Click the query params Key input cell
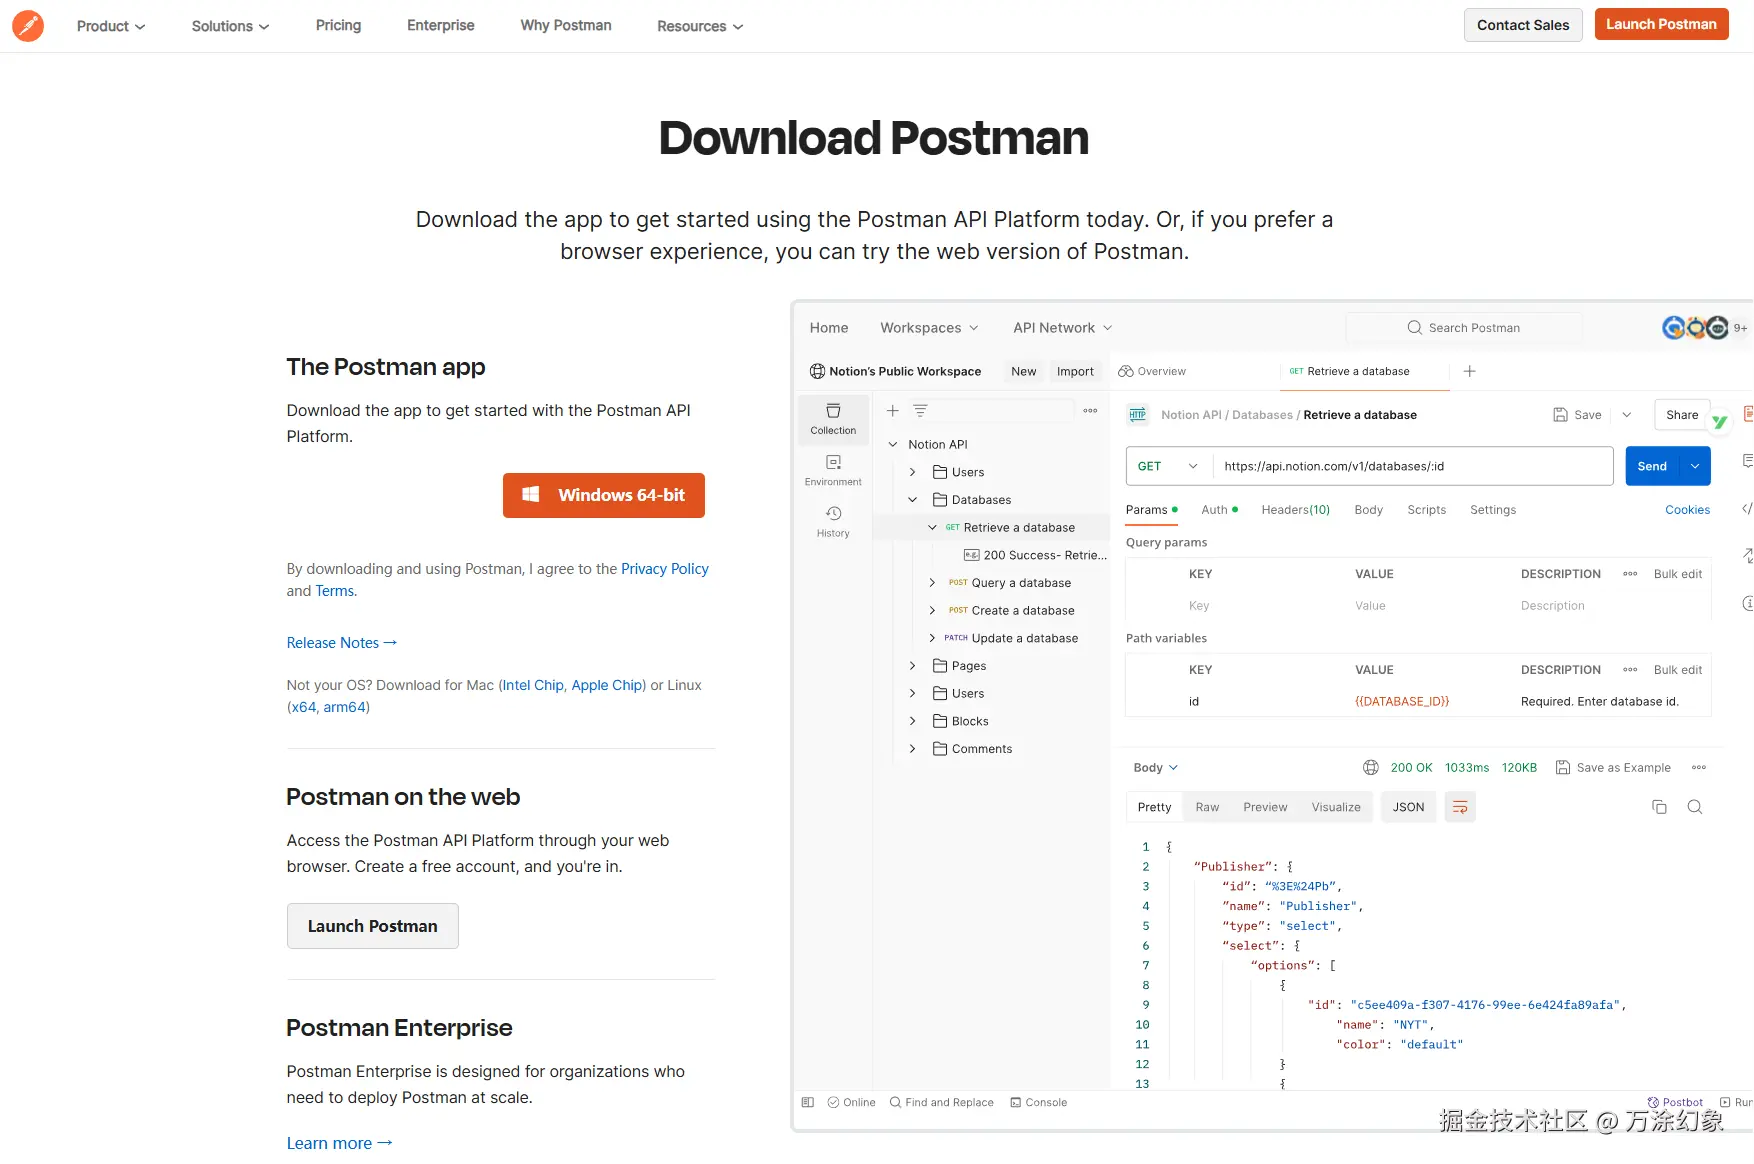This screenshot has width=1754, height=1164. [1199, 606]
